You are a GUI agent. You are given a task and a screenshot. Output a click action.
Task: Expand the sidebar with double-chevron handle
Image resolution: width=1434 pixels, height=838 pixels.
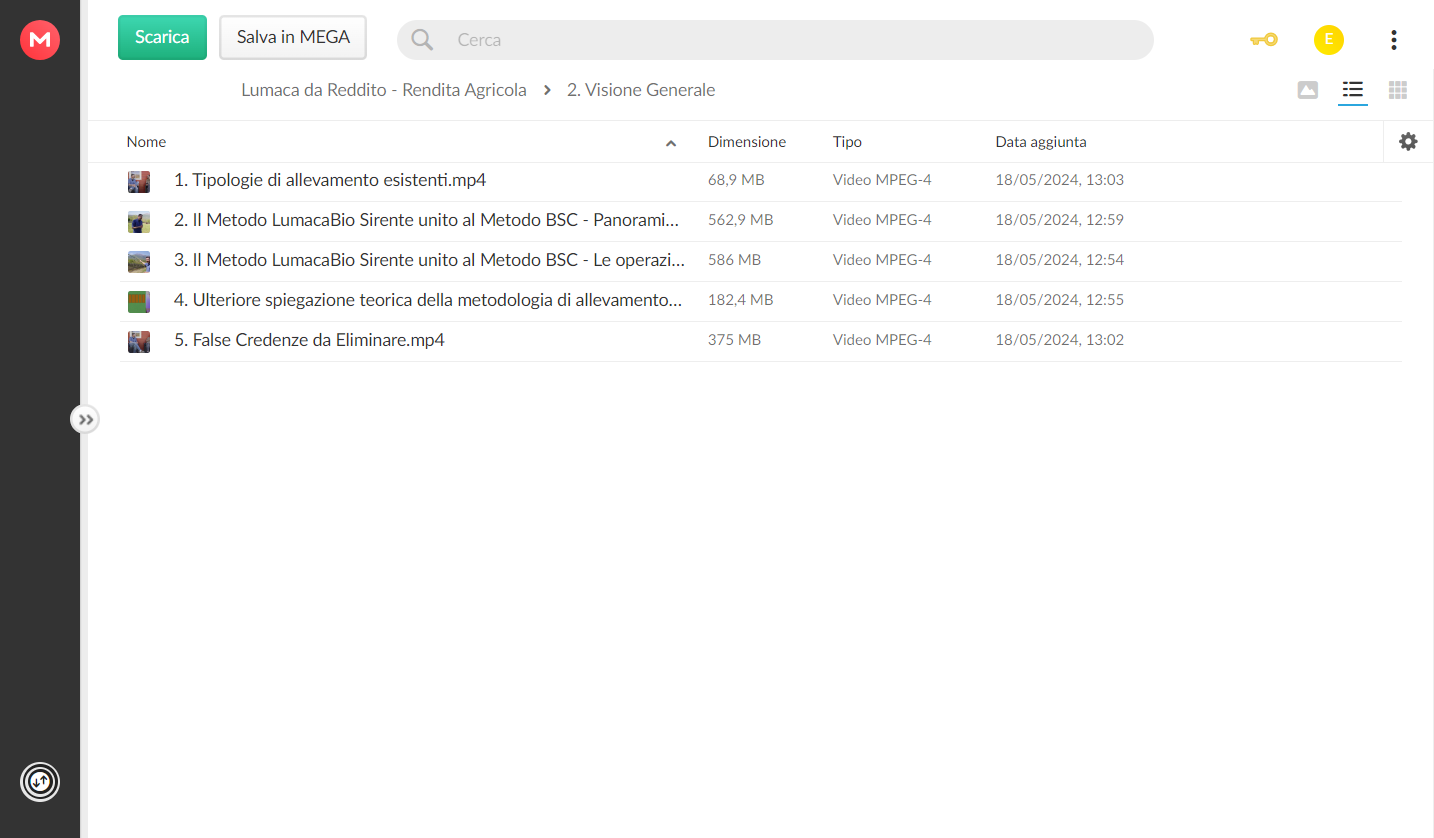coord(85,420)
